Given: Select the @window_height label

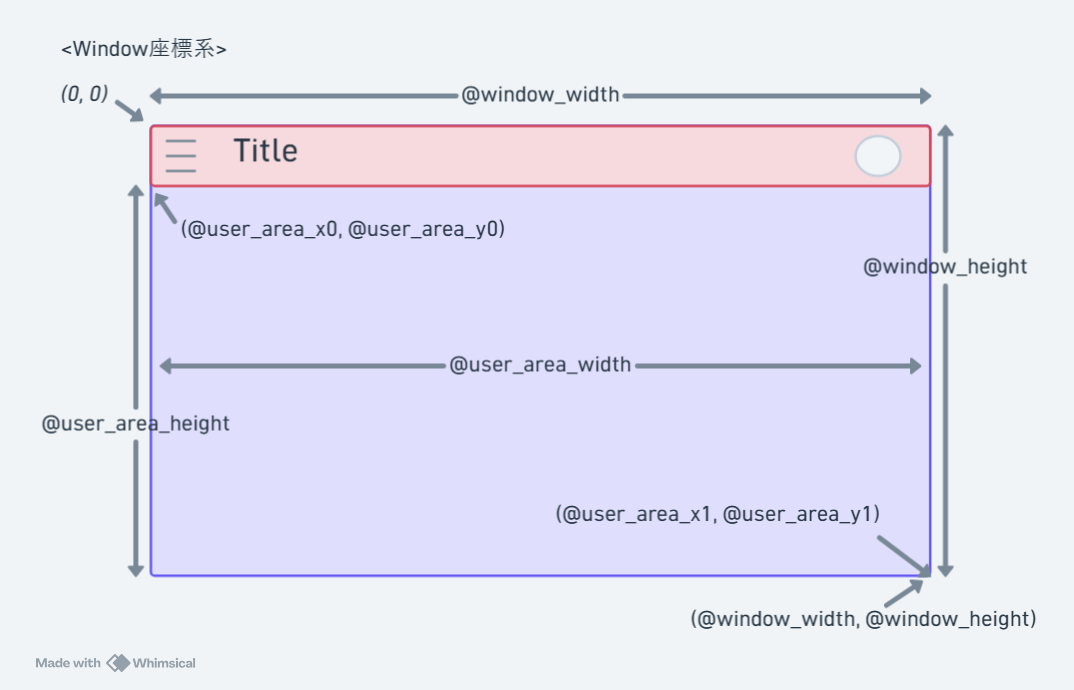Looking at the screenshot, I should pos(945,267).
